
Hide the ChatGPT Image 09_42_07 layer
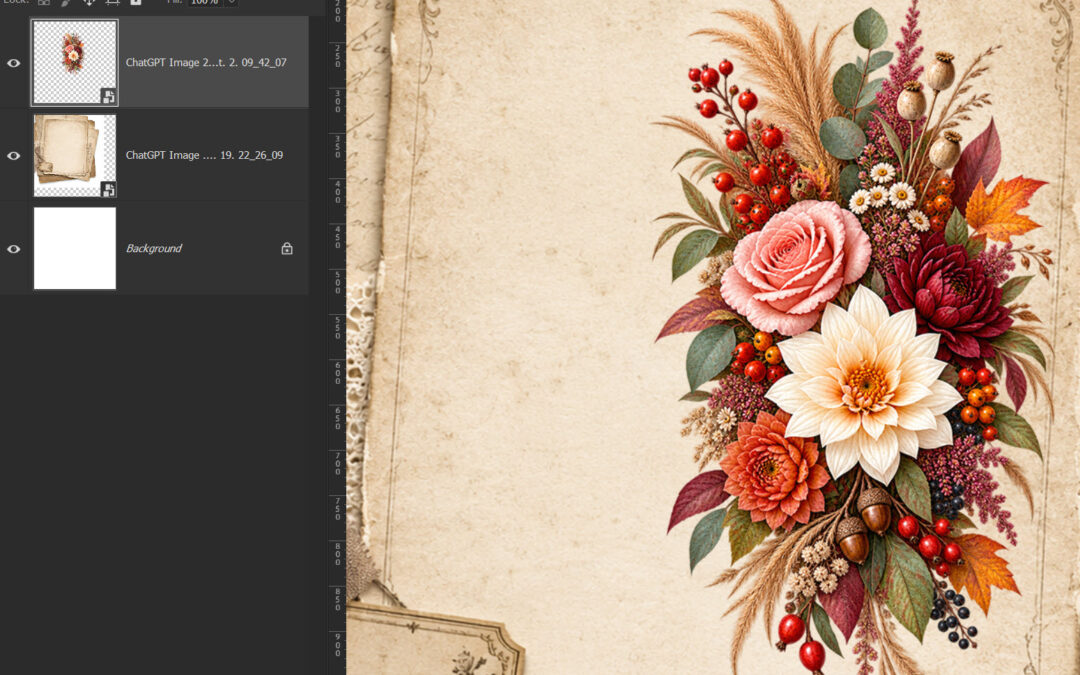(x=14, y=63)
